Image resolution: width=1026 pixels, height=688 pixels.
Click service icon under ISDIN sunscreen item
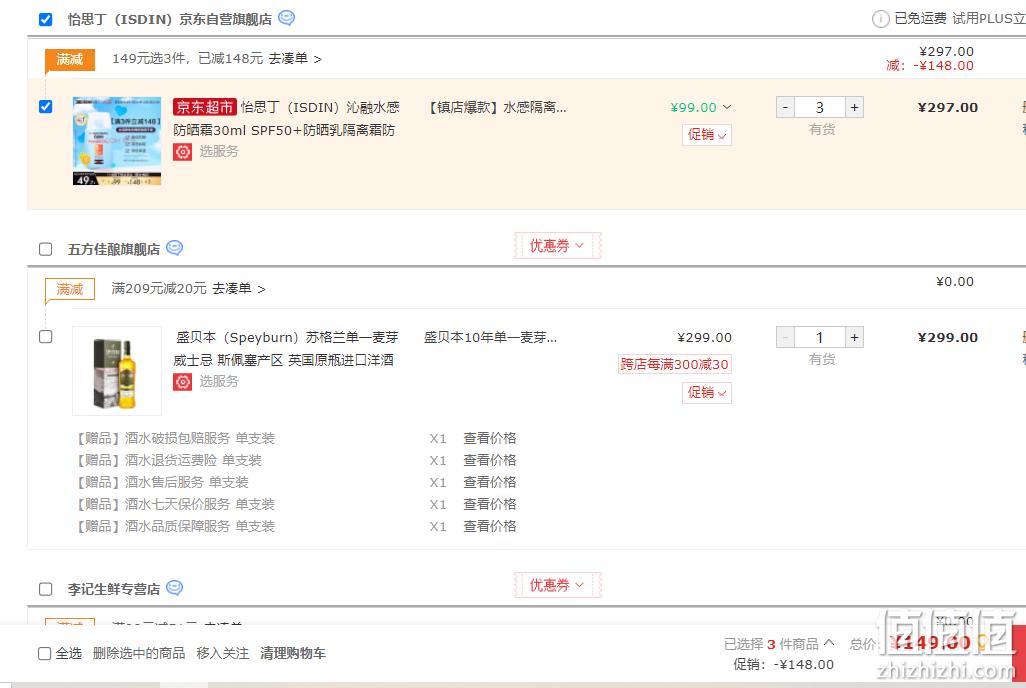click(x=183, y=151)
